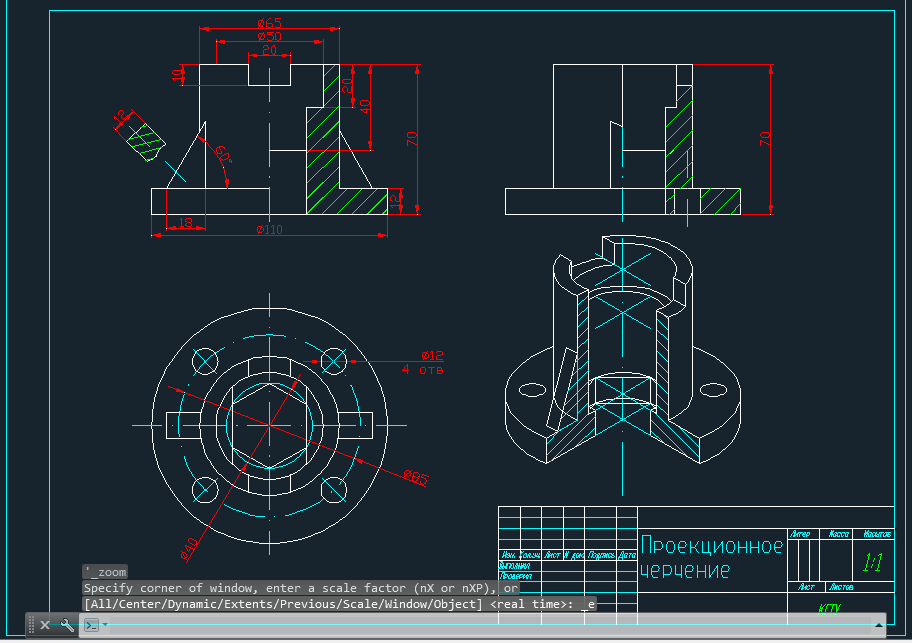Screen dimensions: 912x643
Task: Select the '4 отв' annotation text
Action: 423,369
